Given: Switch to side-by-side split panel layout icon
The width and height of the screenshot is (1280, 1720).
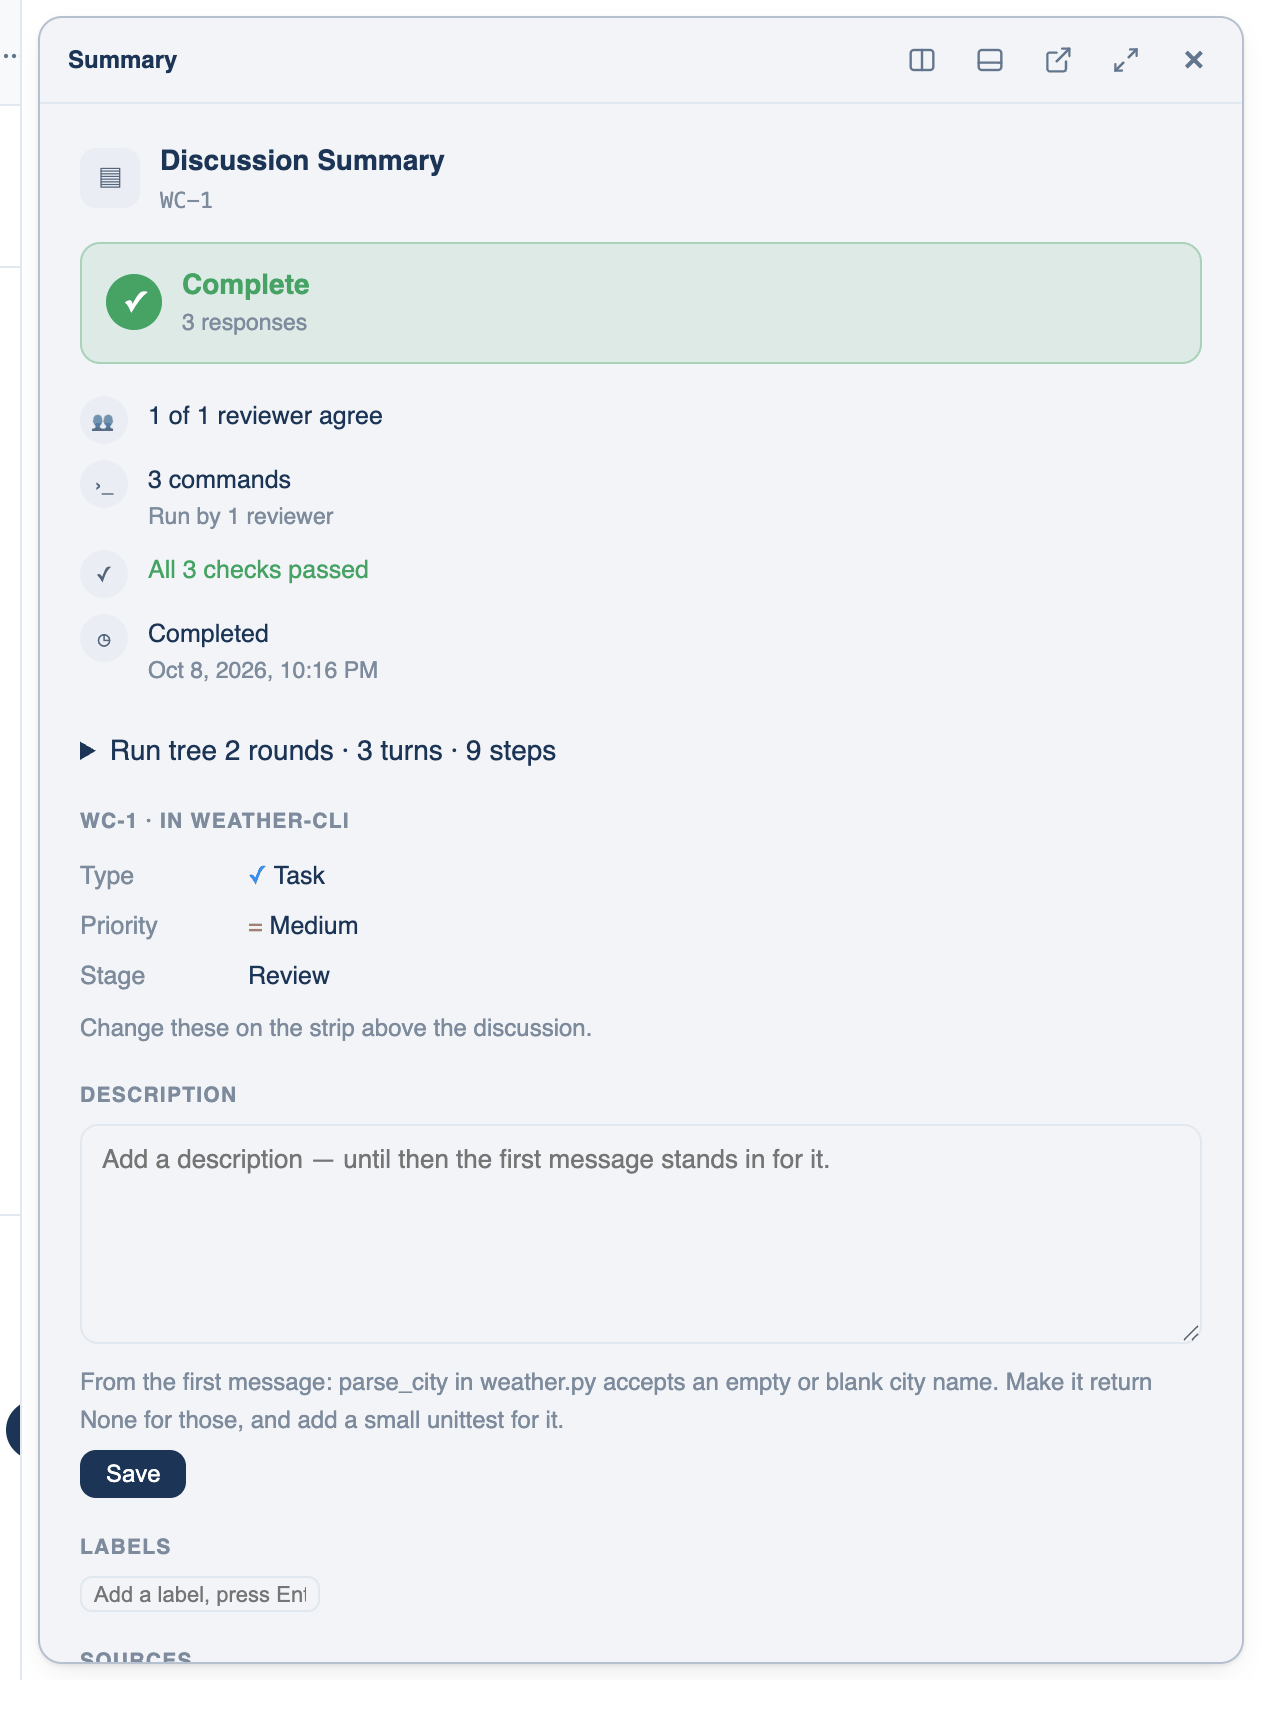Looking at the screenshot, I should pyautogui.click(x=922, y=60).
